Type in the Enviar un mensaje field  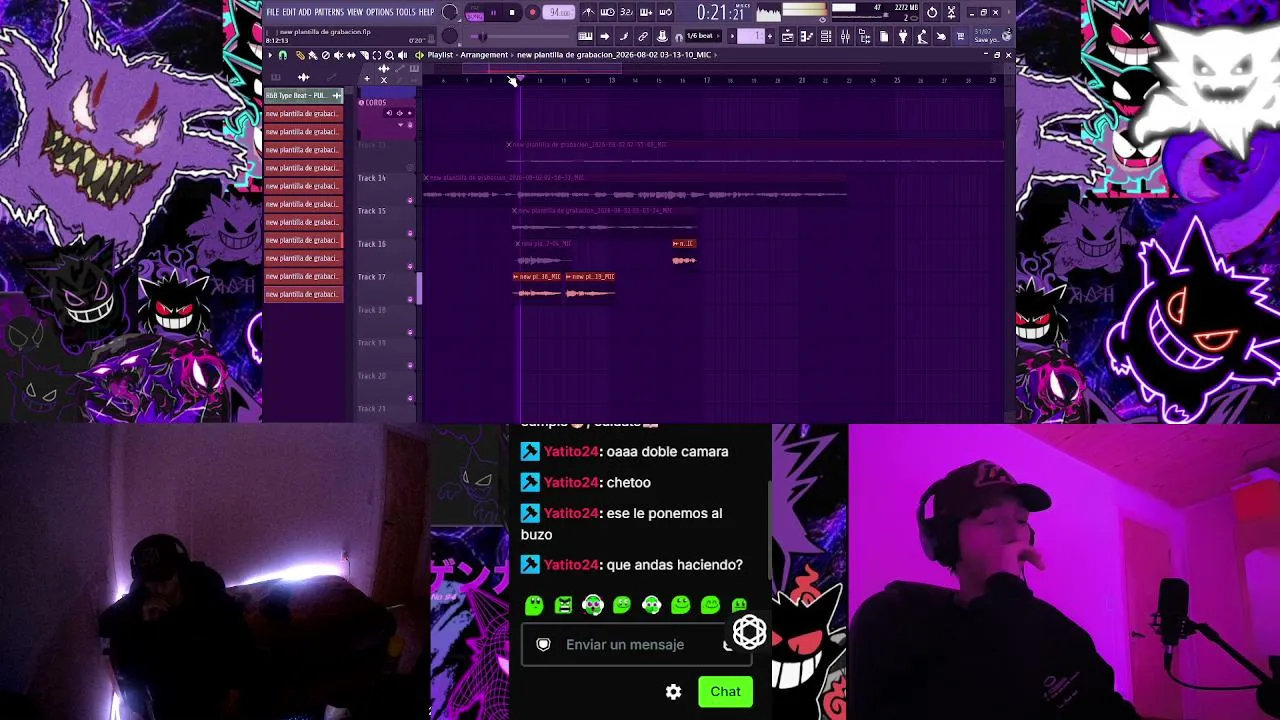coord(636,645)
